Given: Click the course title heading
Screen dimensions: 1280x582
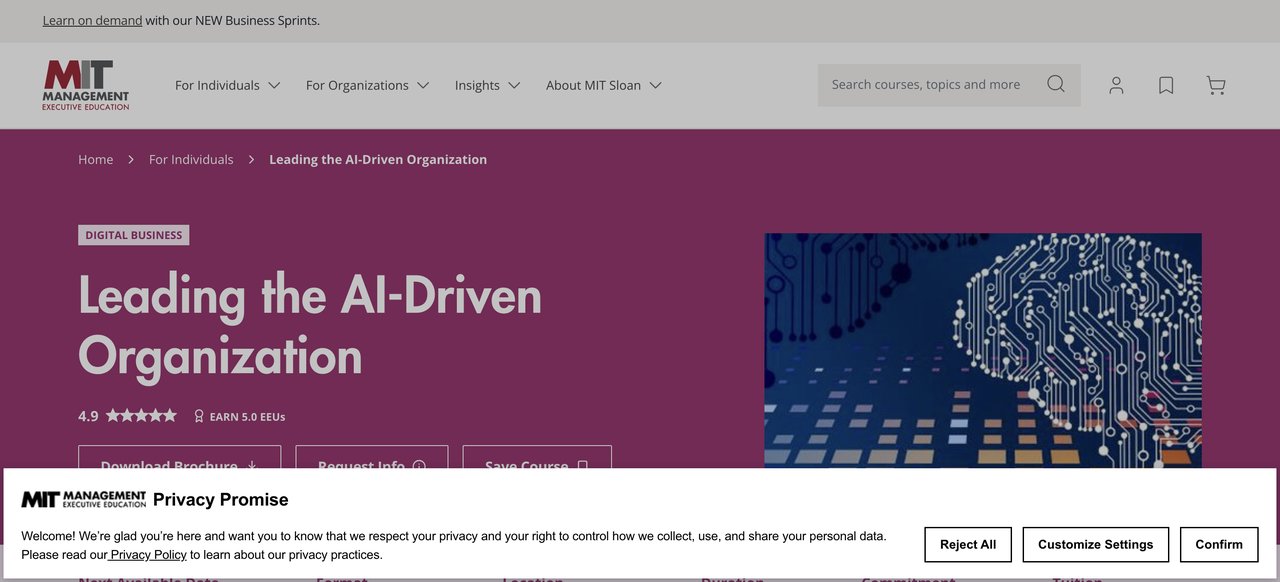Looking at the screenshot, I should click(310, 325).
